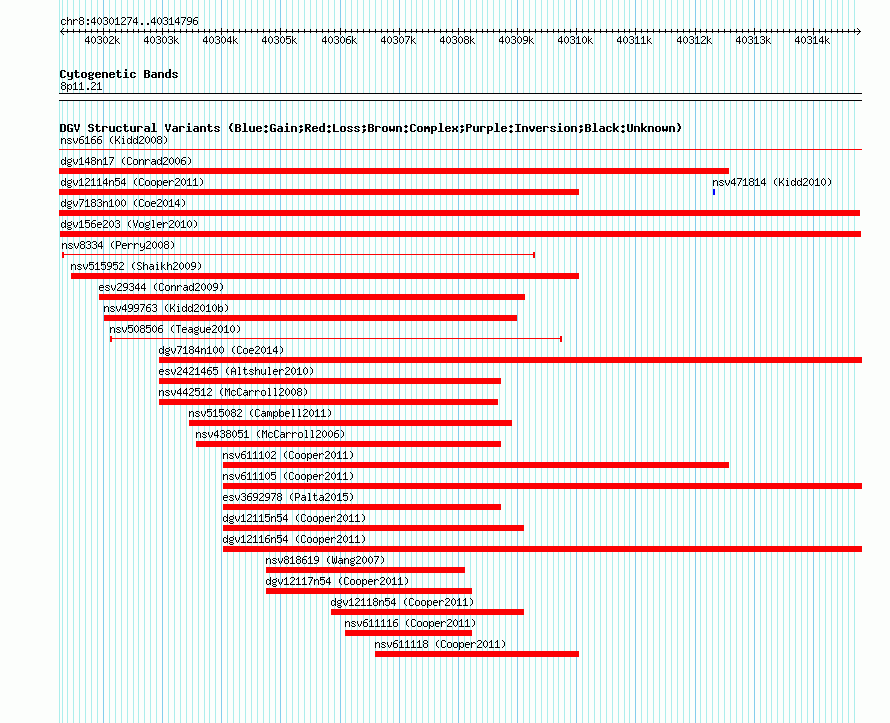Screen dimensions: 890x723
Task: Select nsv508506 (Teague2010) variant label
Action: pyautogui.click(x=175, y=329)
